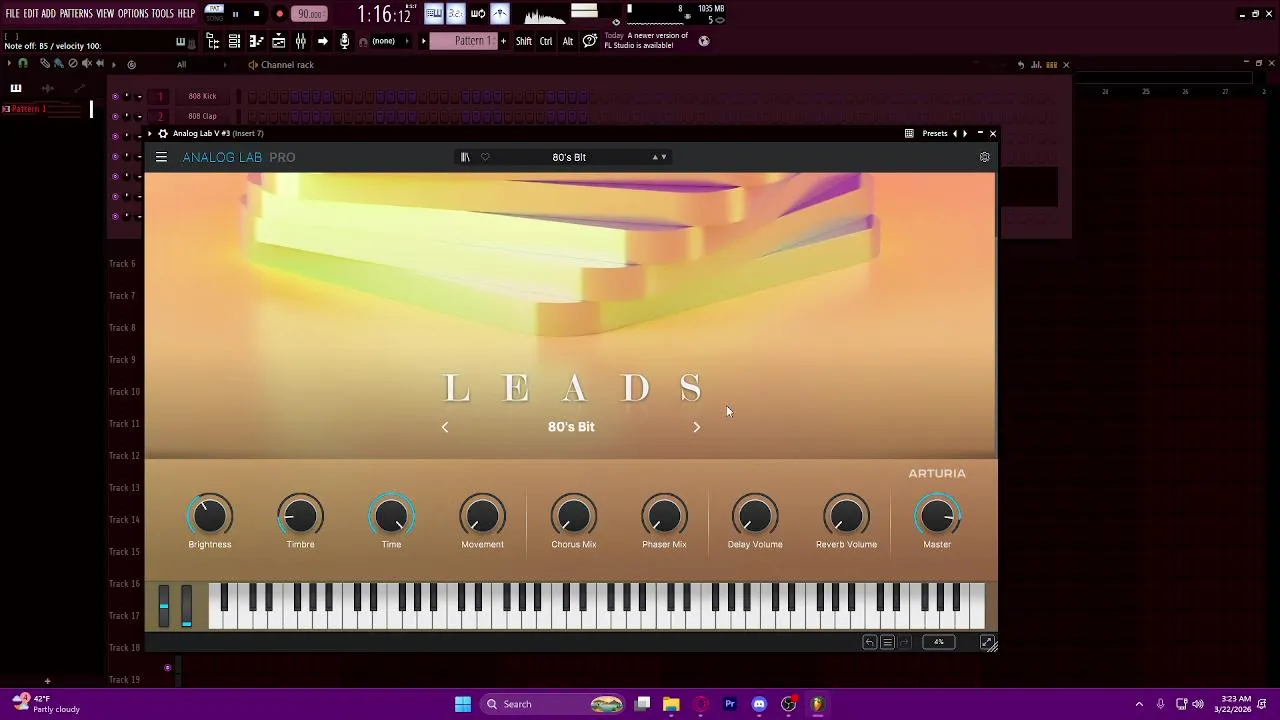Open the EDIT menu
Viewport: 1280px width, 720px height.
click(31, 14)
